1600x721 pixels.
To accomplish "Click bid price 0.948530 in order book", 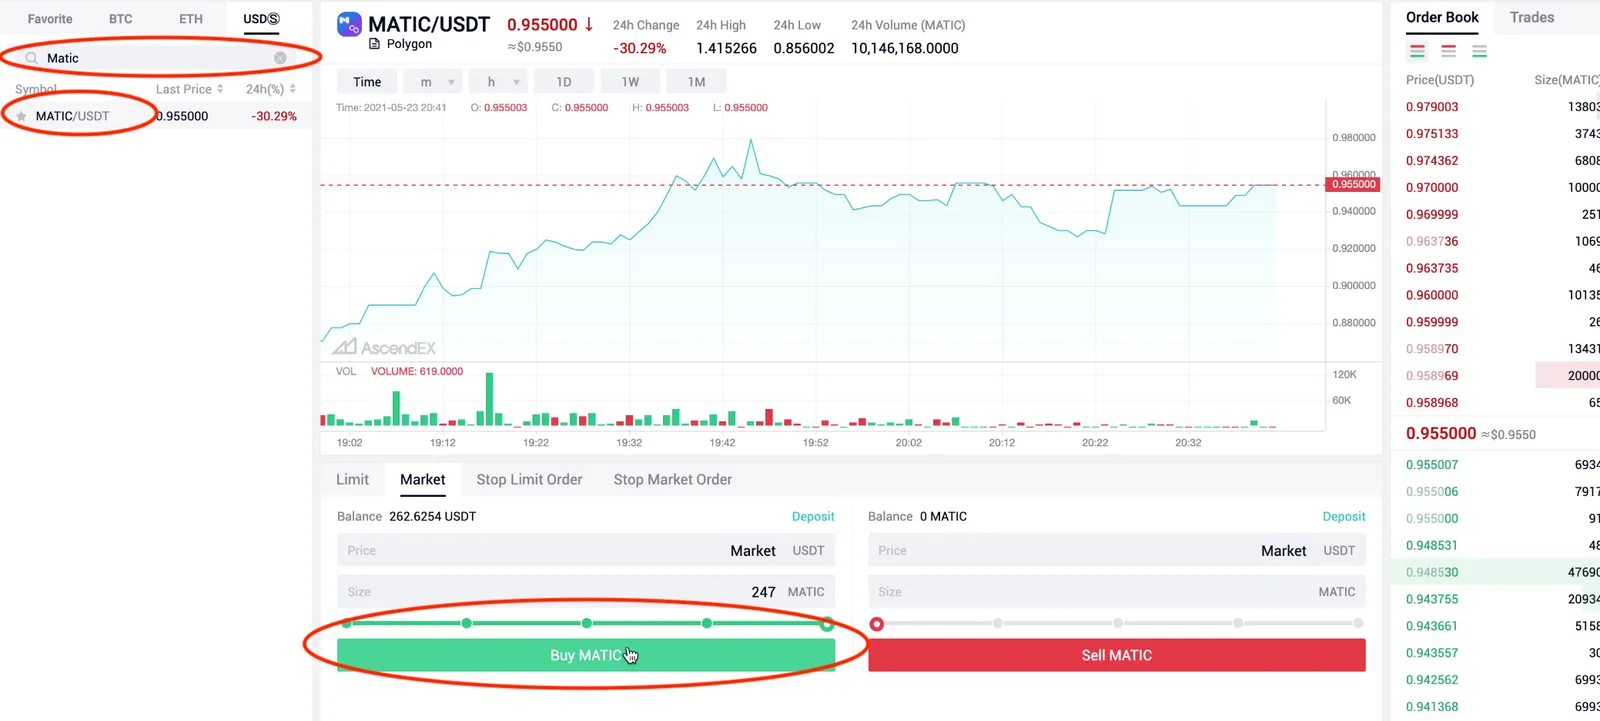I will point(1432,573).
